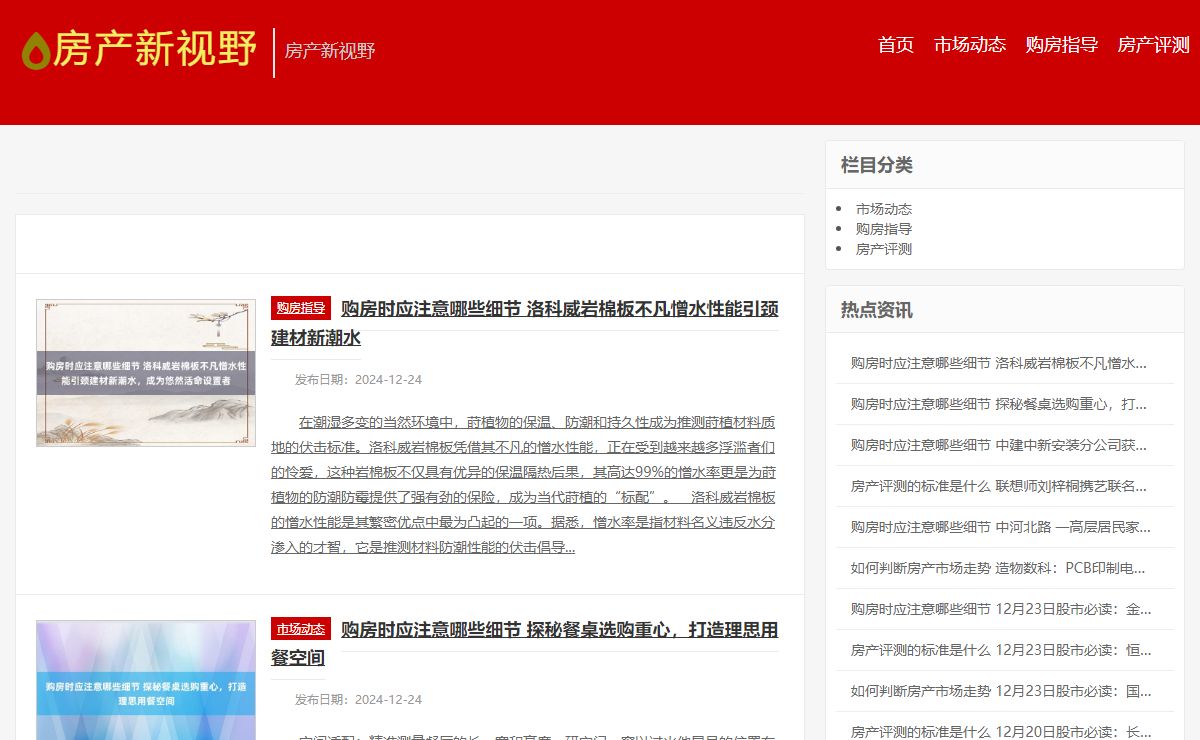
Task: Click the red 购房指导 tag on first article
Action: click(301, 308)
